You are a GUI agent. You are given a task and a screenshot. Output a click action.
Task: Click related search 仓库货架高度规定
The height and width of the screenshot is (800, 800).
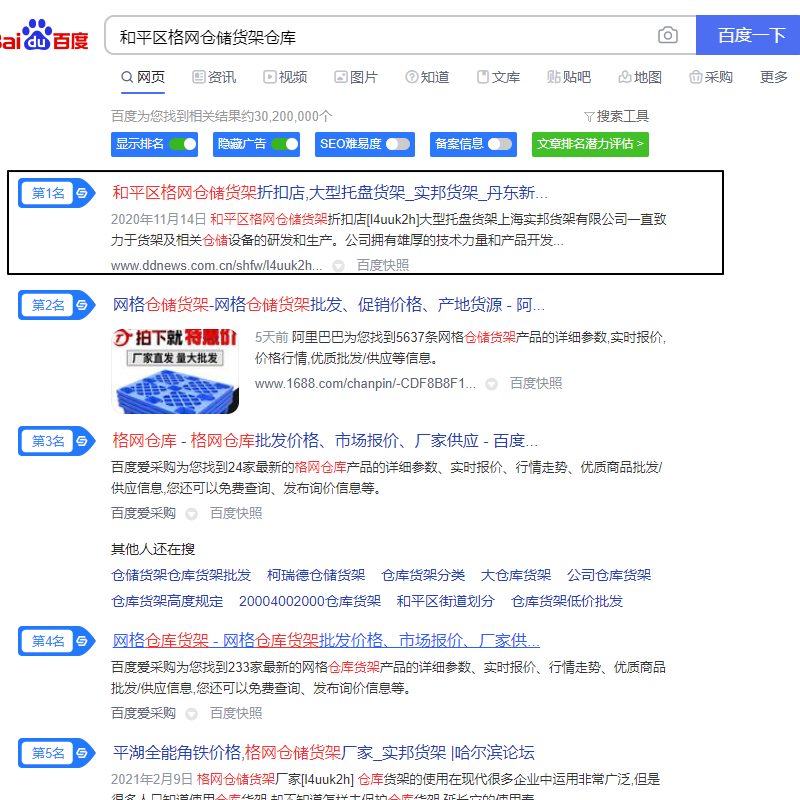[x=167, y=602]
